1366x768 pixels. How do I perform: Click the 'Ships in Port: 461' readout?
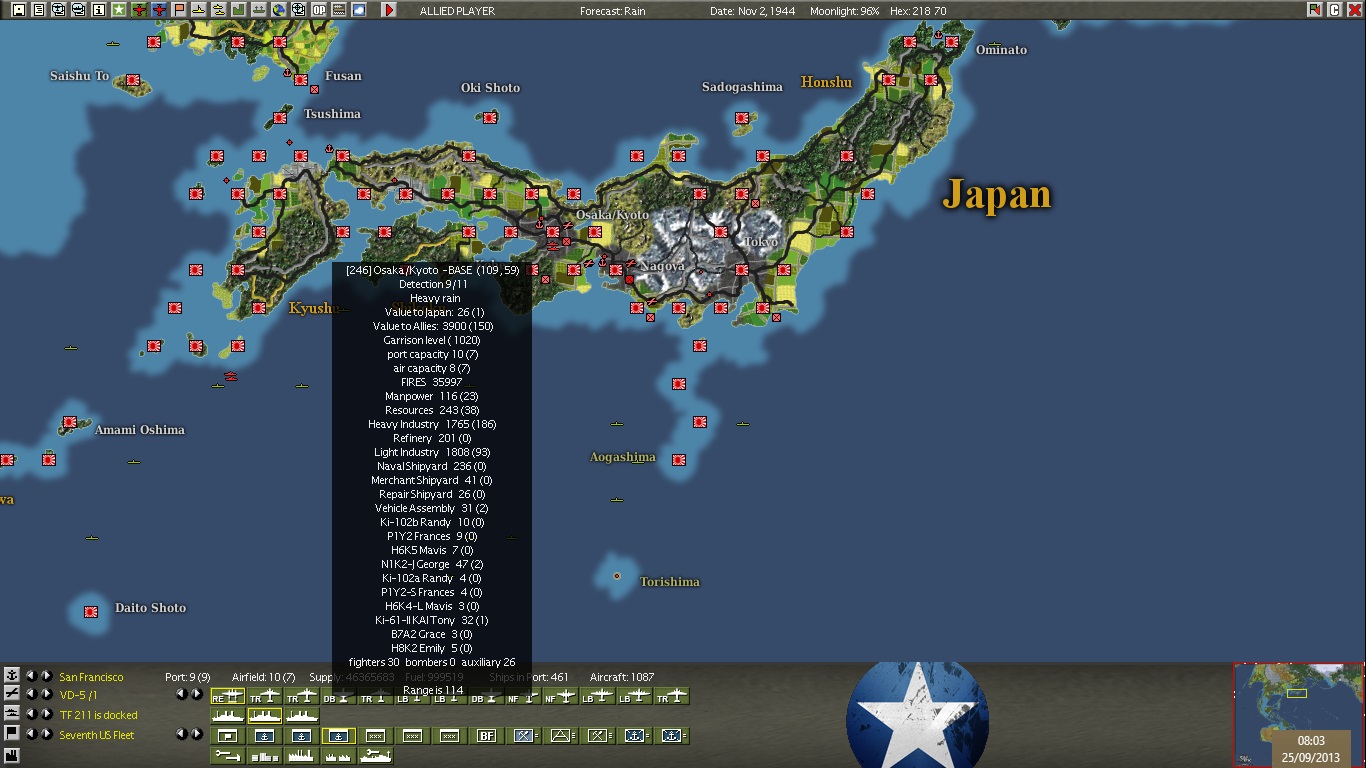point(529,677)
